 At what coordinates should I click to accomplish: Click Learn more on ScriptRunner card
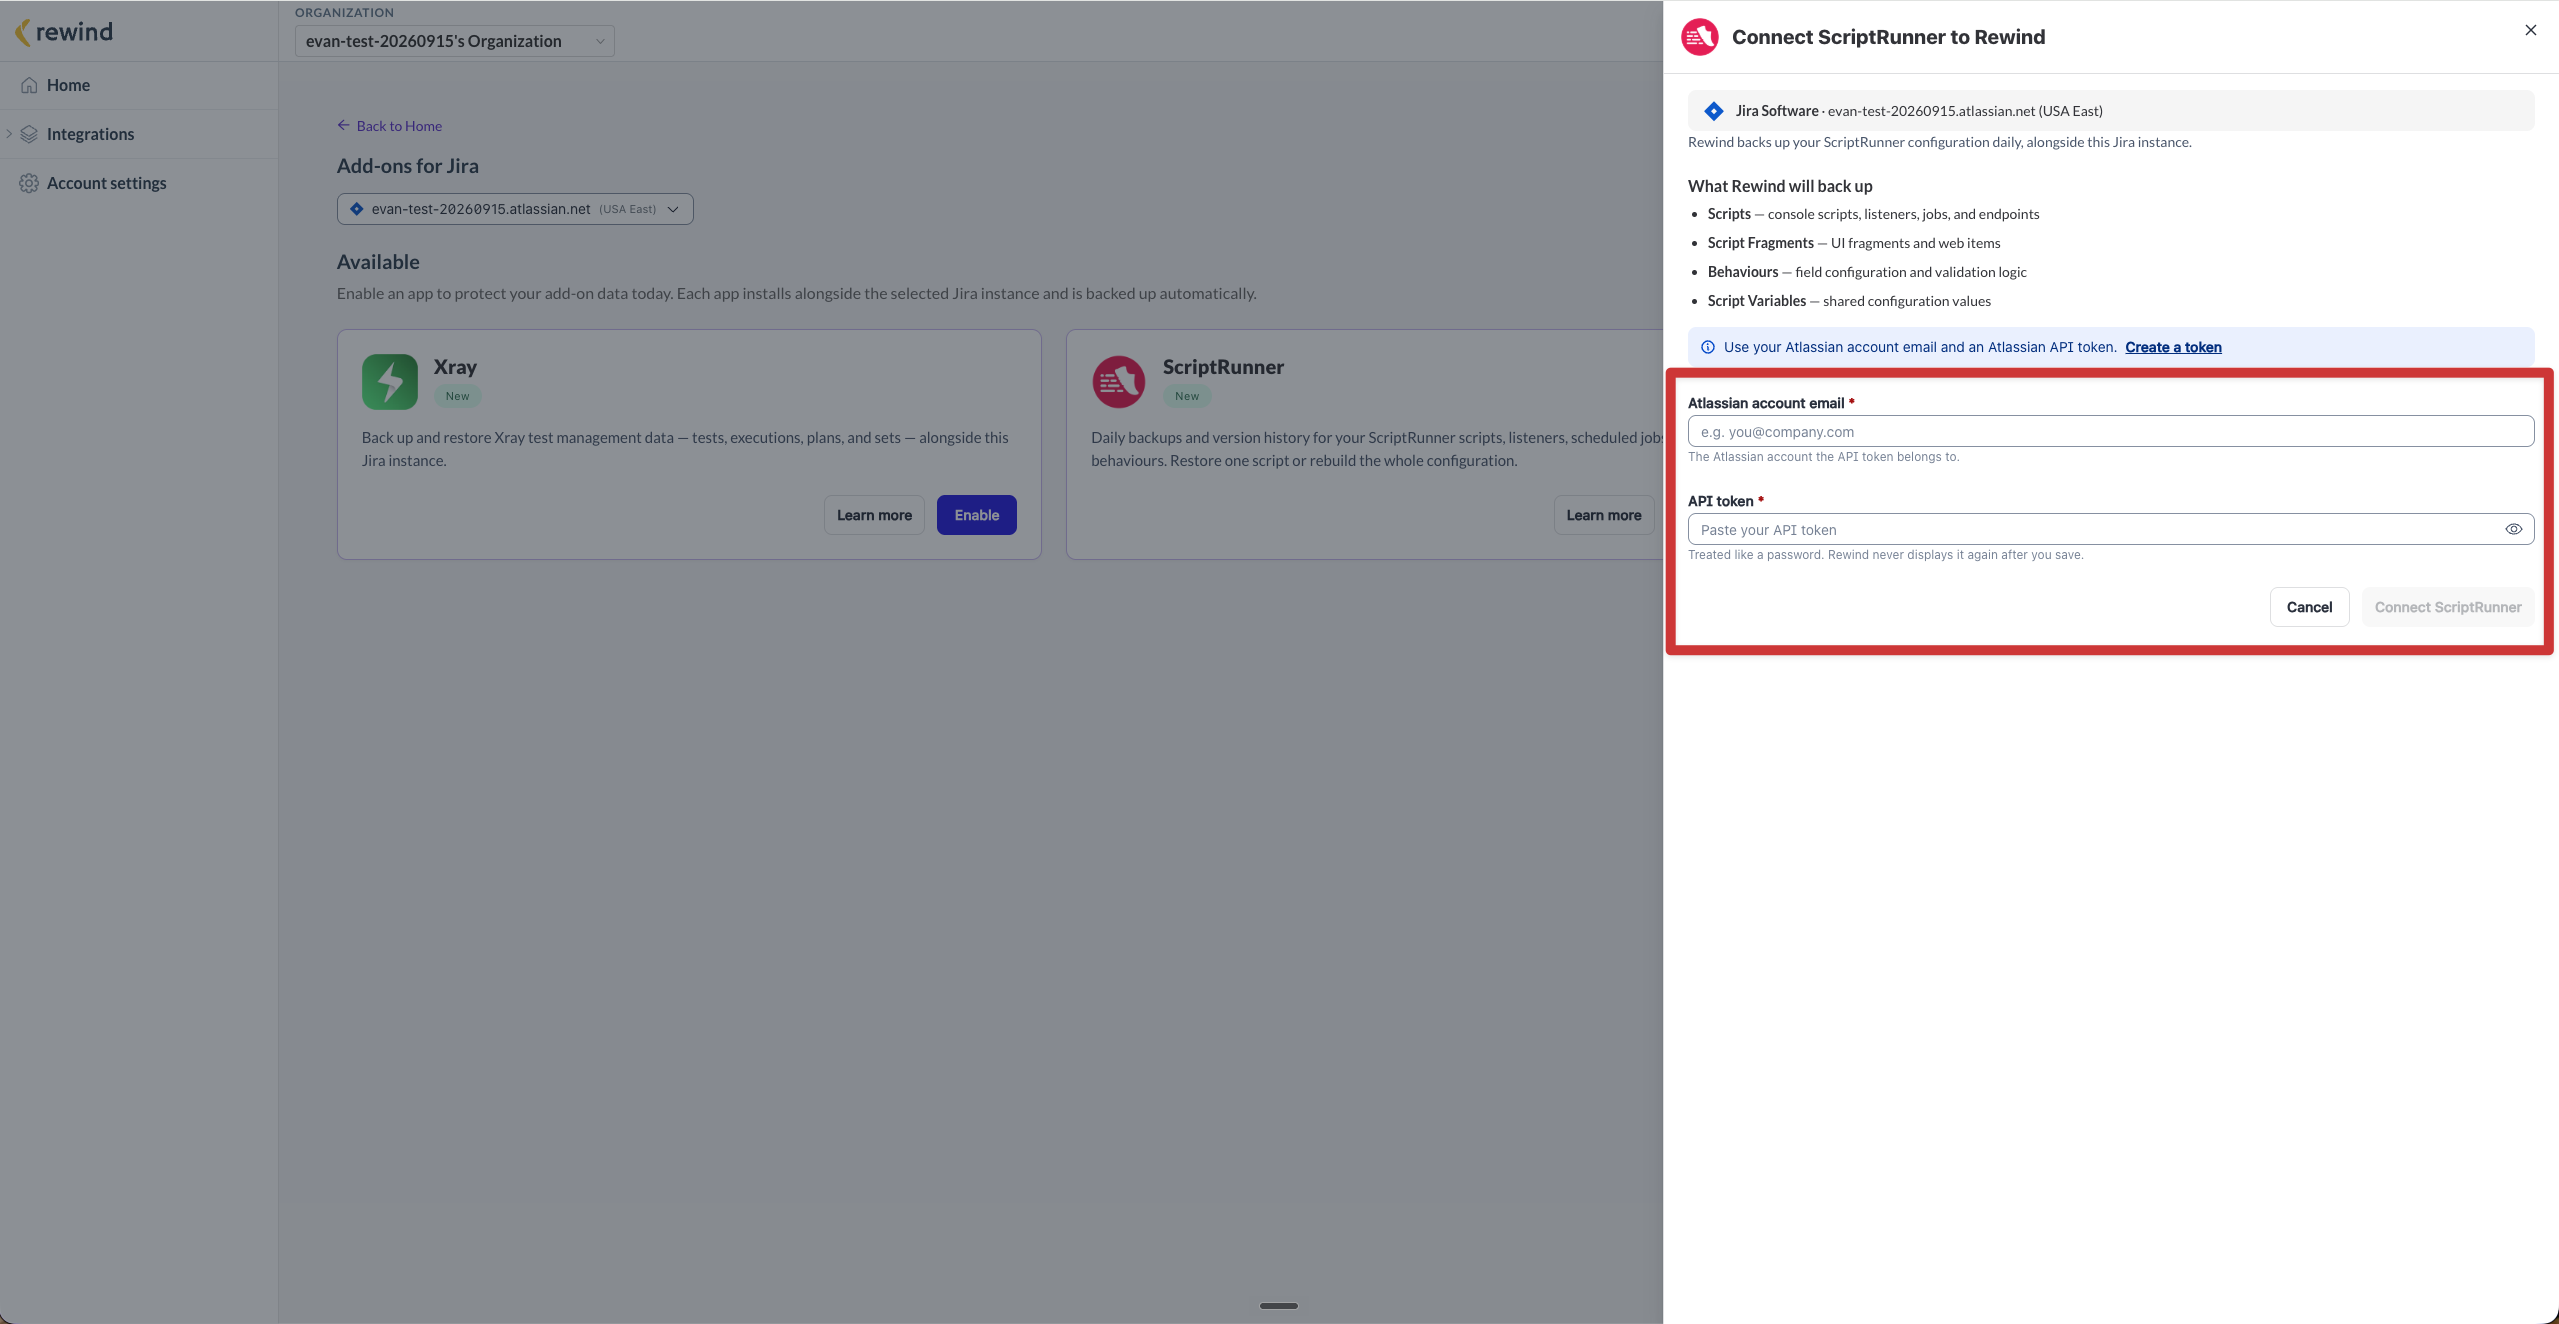point(1603,515)
